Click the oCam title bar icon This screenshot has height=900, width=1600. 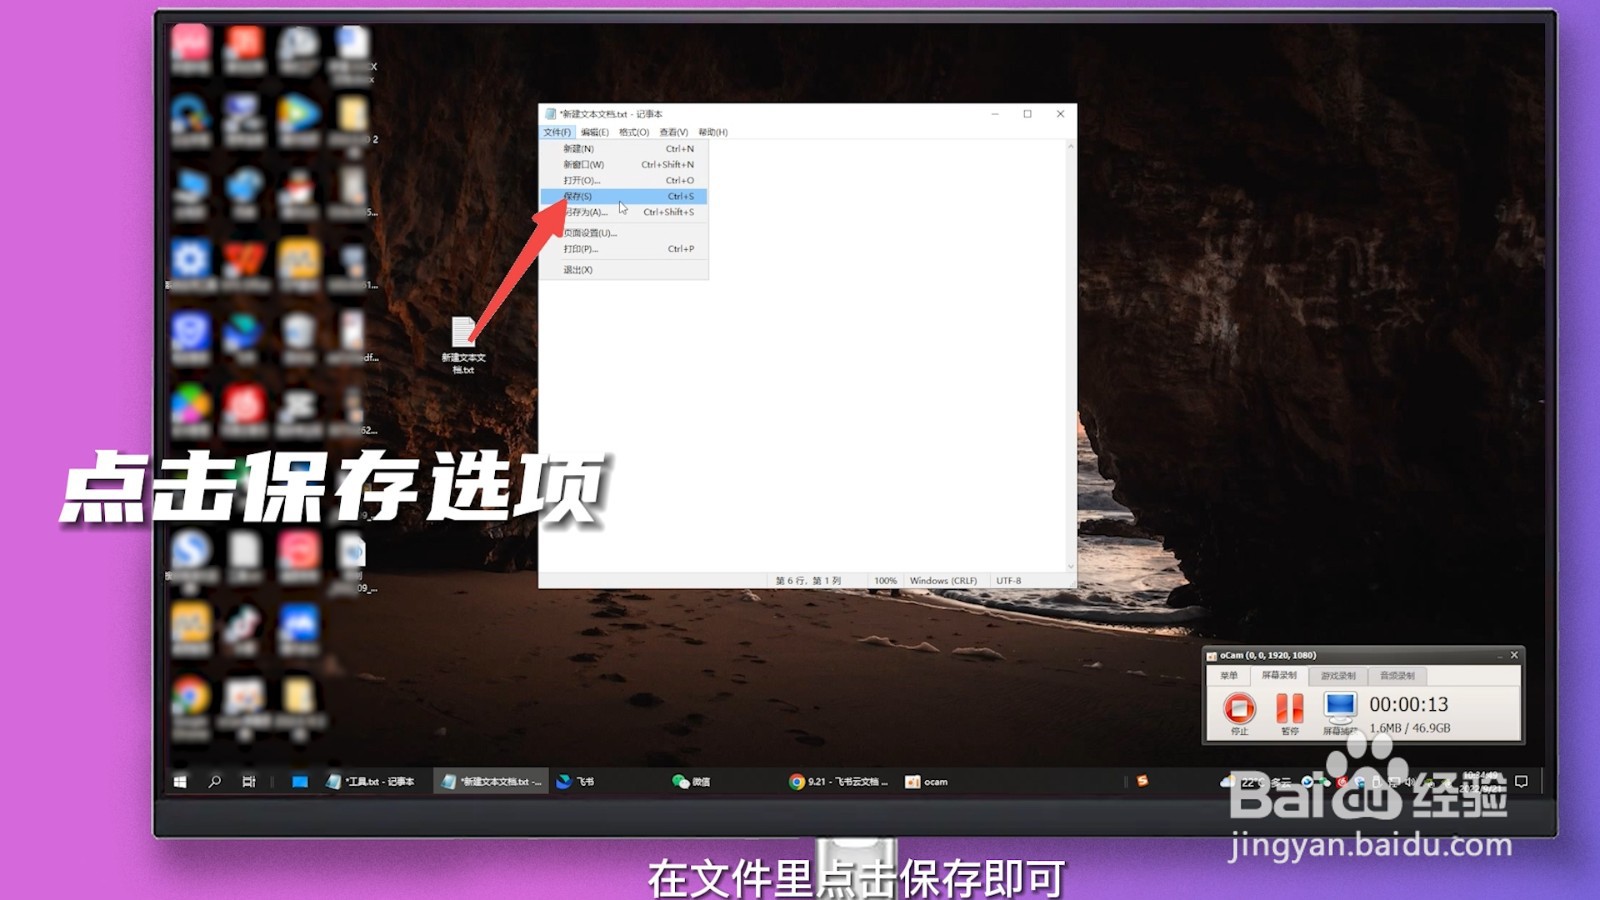(x=1212, y=656)
